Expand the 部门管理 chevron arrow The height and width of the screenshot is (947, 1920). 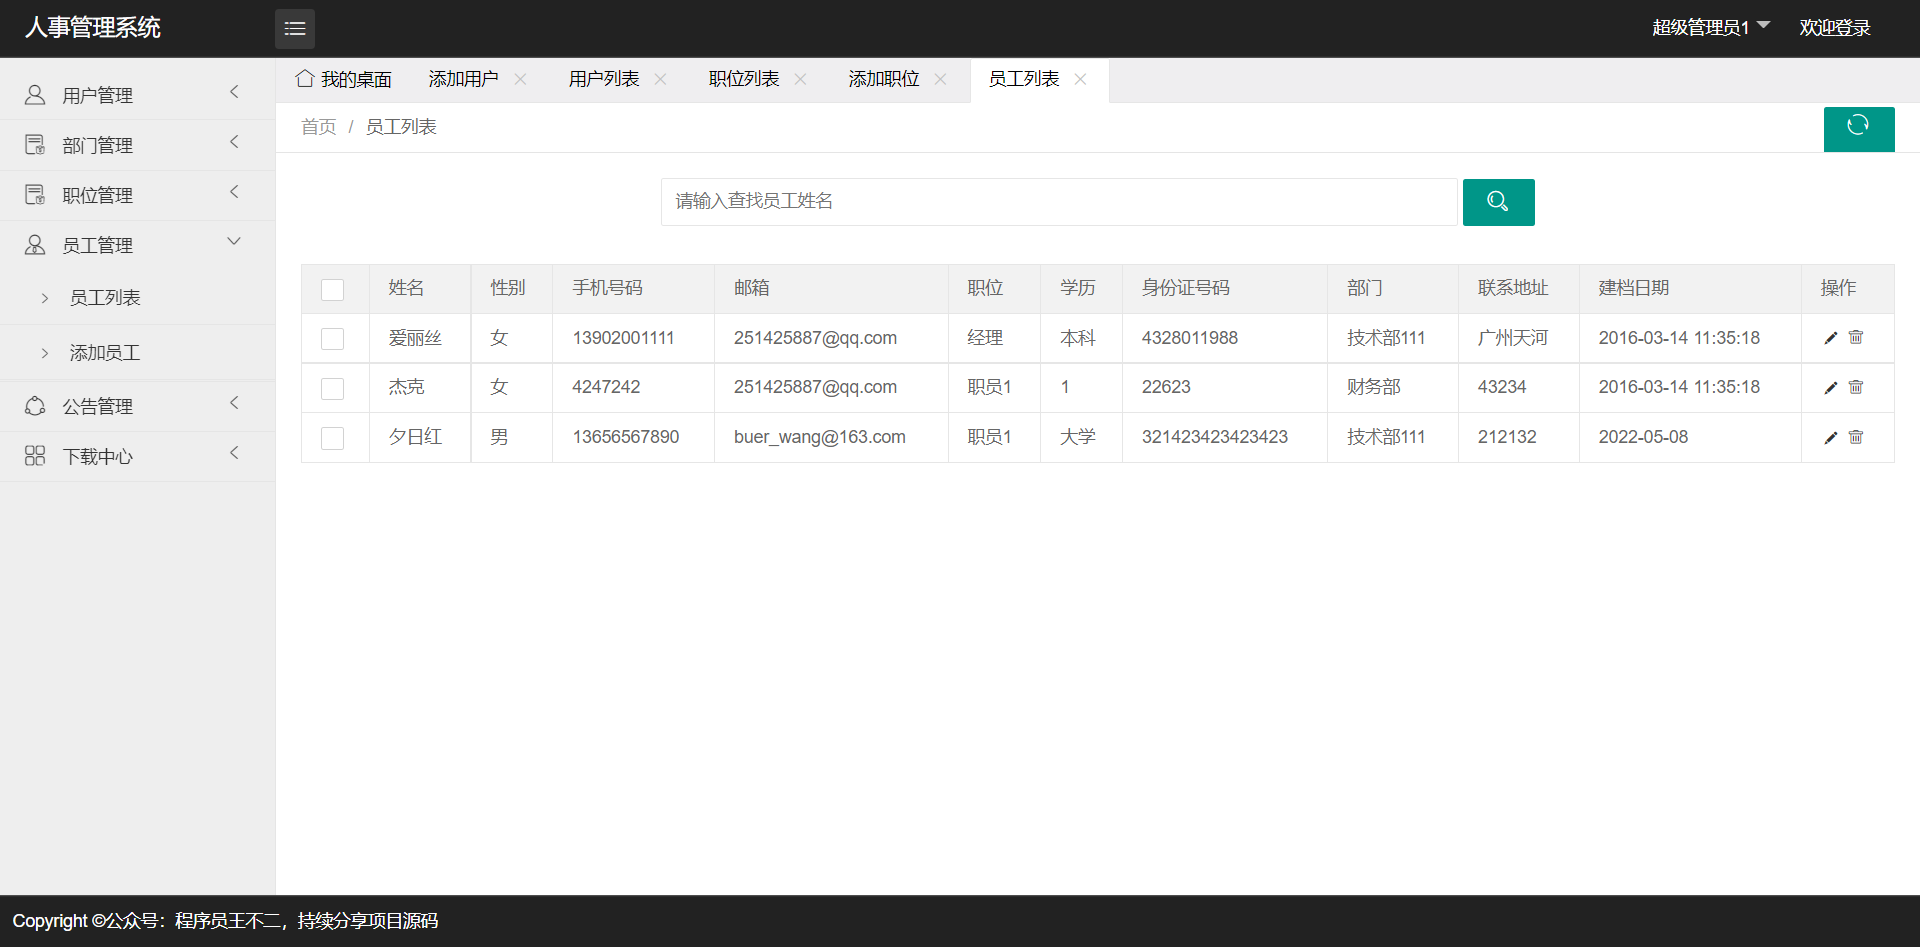point(234,142)
